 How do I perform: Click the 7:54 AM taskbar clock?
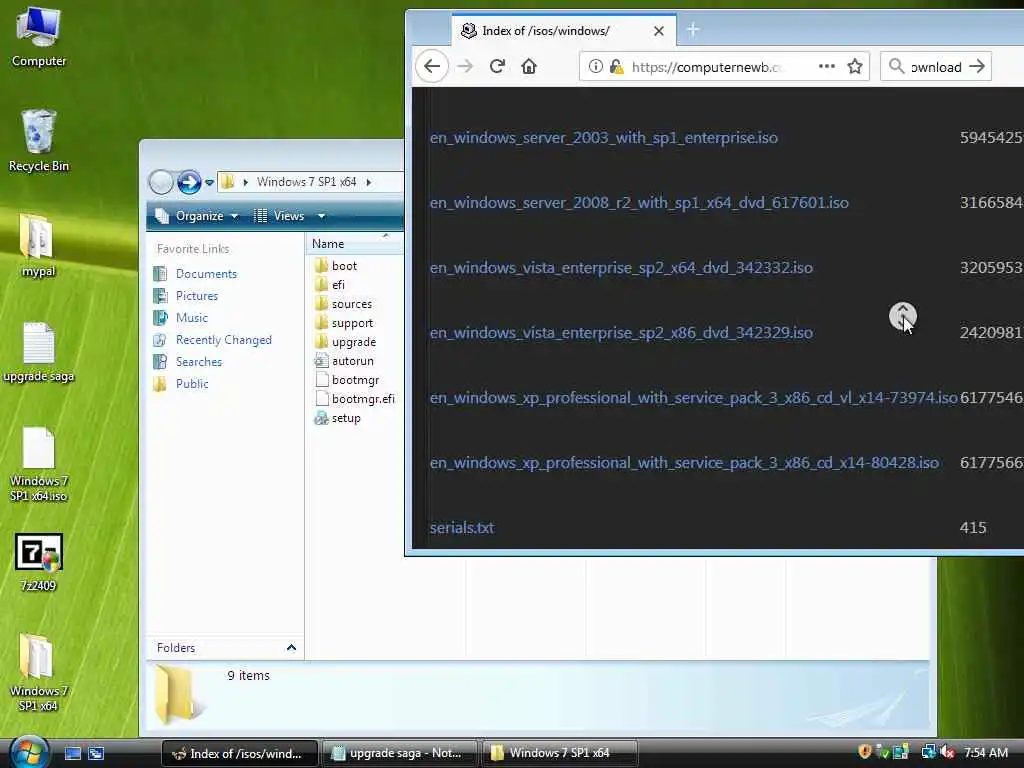pyautogui.click(x=986, y=752)
